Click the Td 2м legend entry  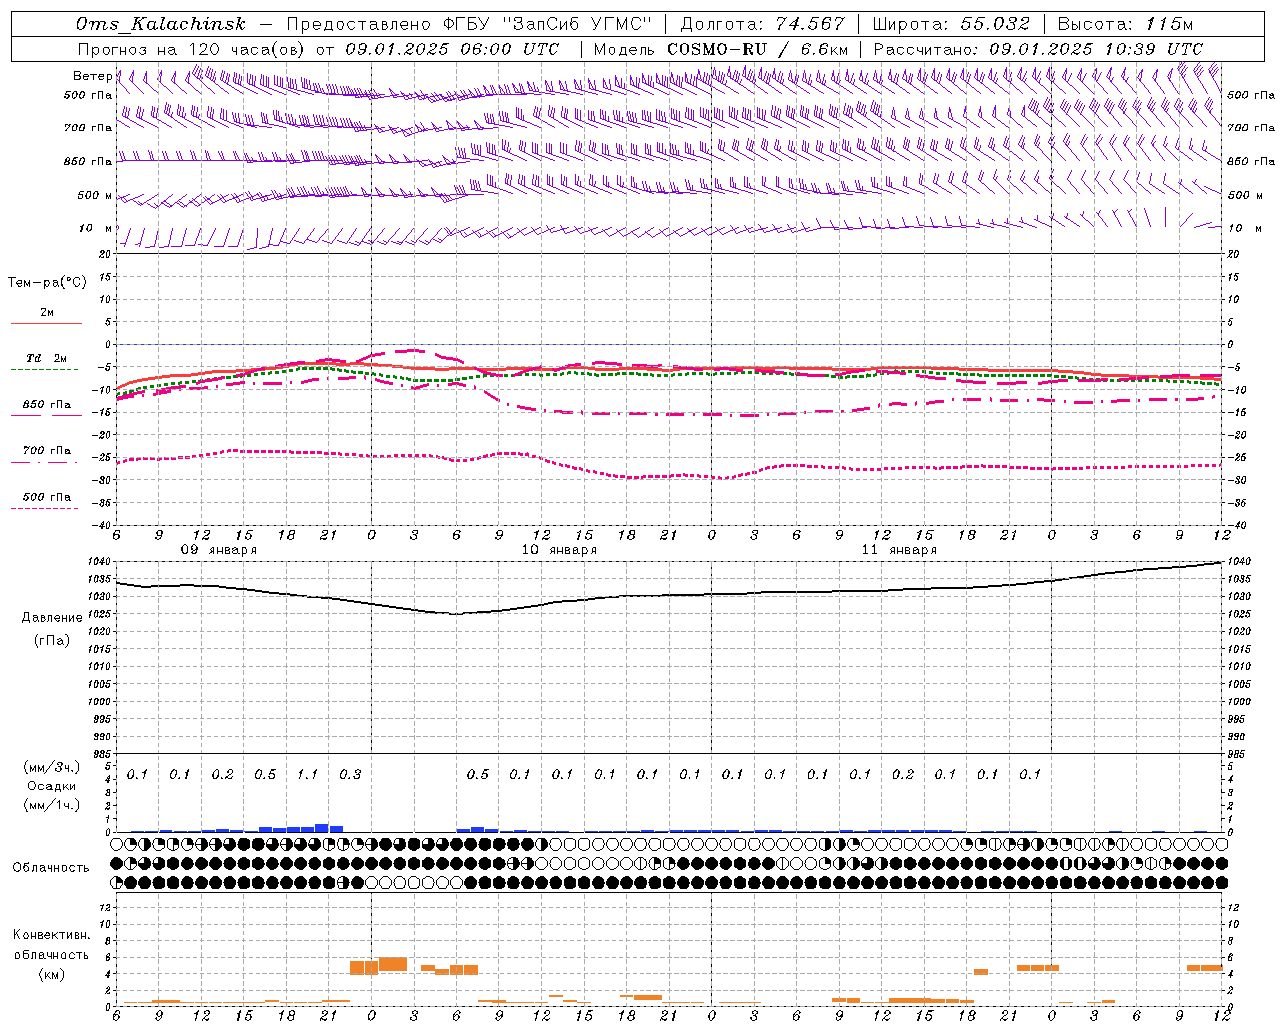(x=46, y=358)
